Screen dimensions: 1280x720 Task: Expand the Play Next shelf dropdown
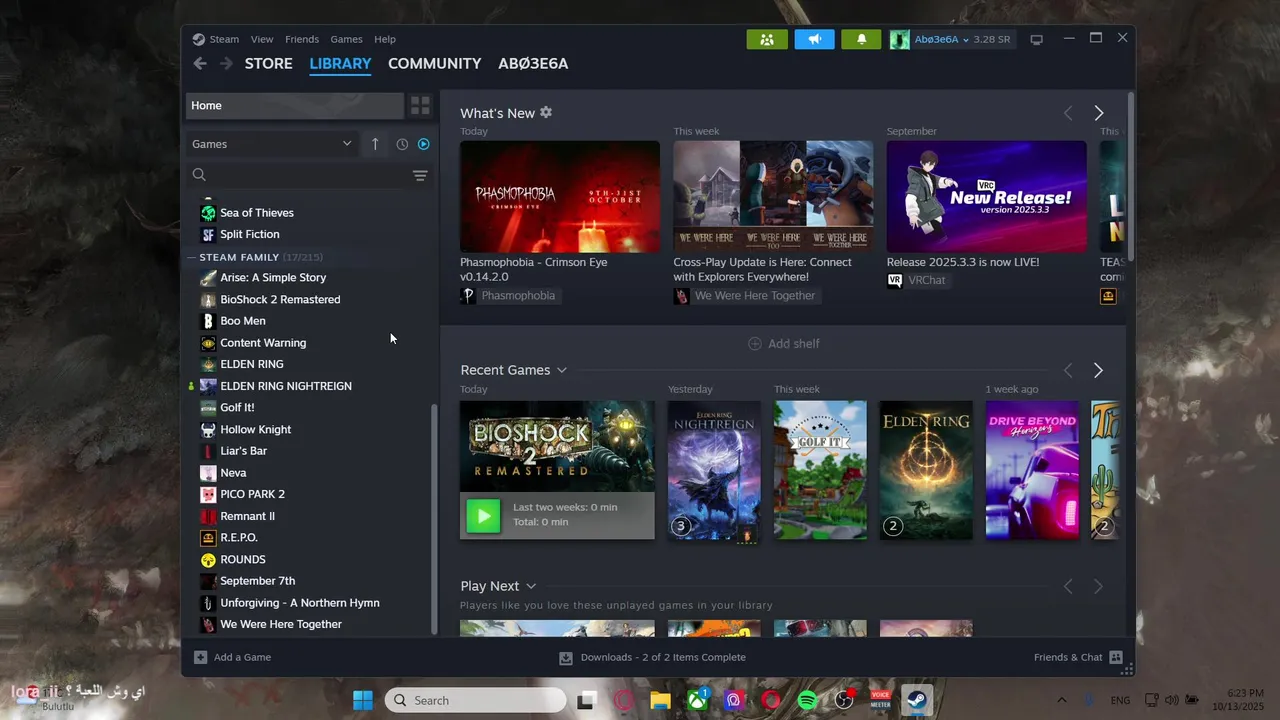click(x=531, y=586)
